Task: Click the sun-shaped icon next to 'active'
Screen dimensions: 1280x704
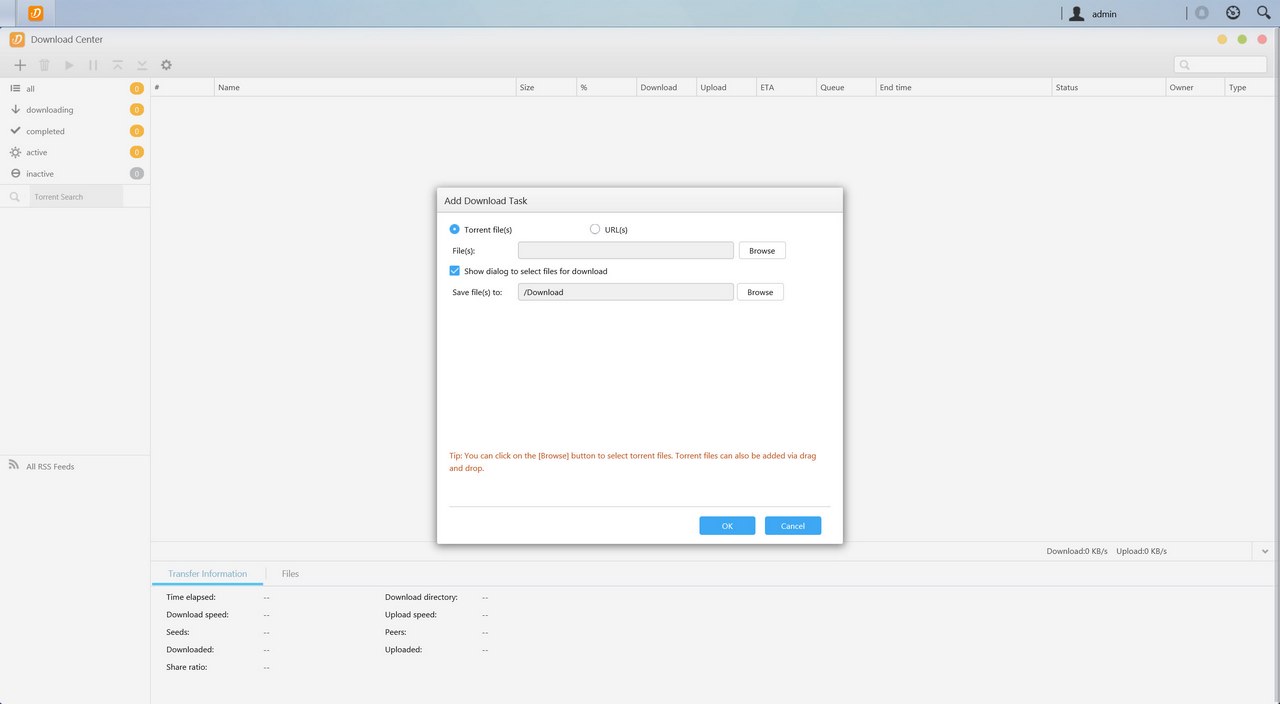Action: 15,152
